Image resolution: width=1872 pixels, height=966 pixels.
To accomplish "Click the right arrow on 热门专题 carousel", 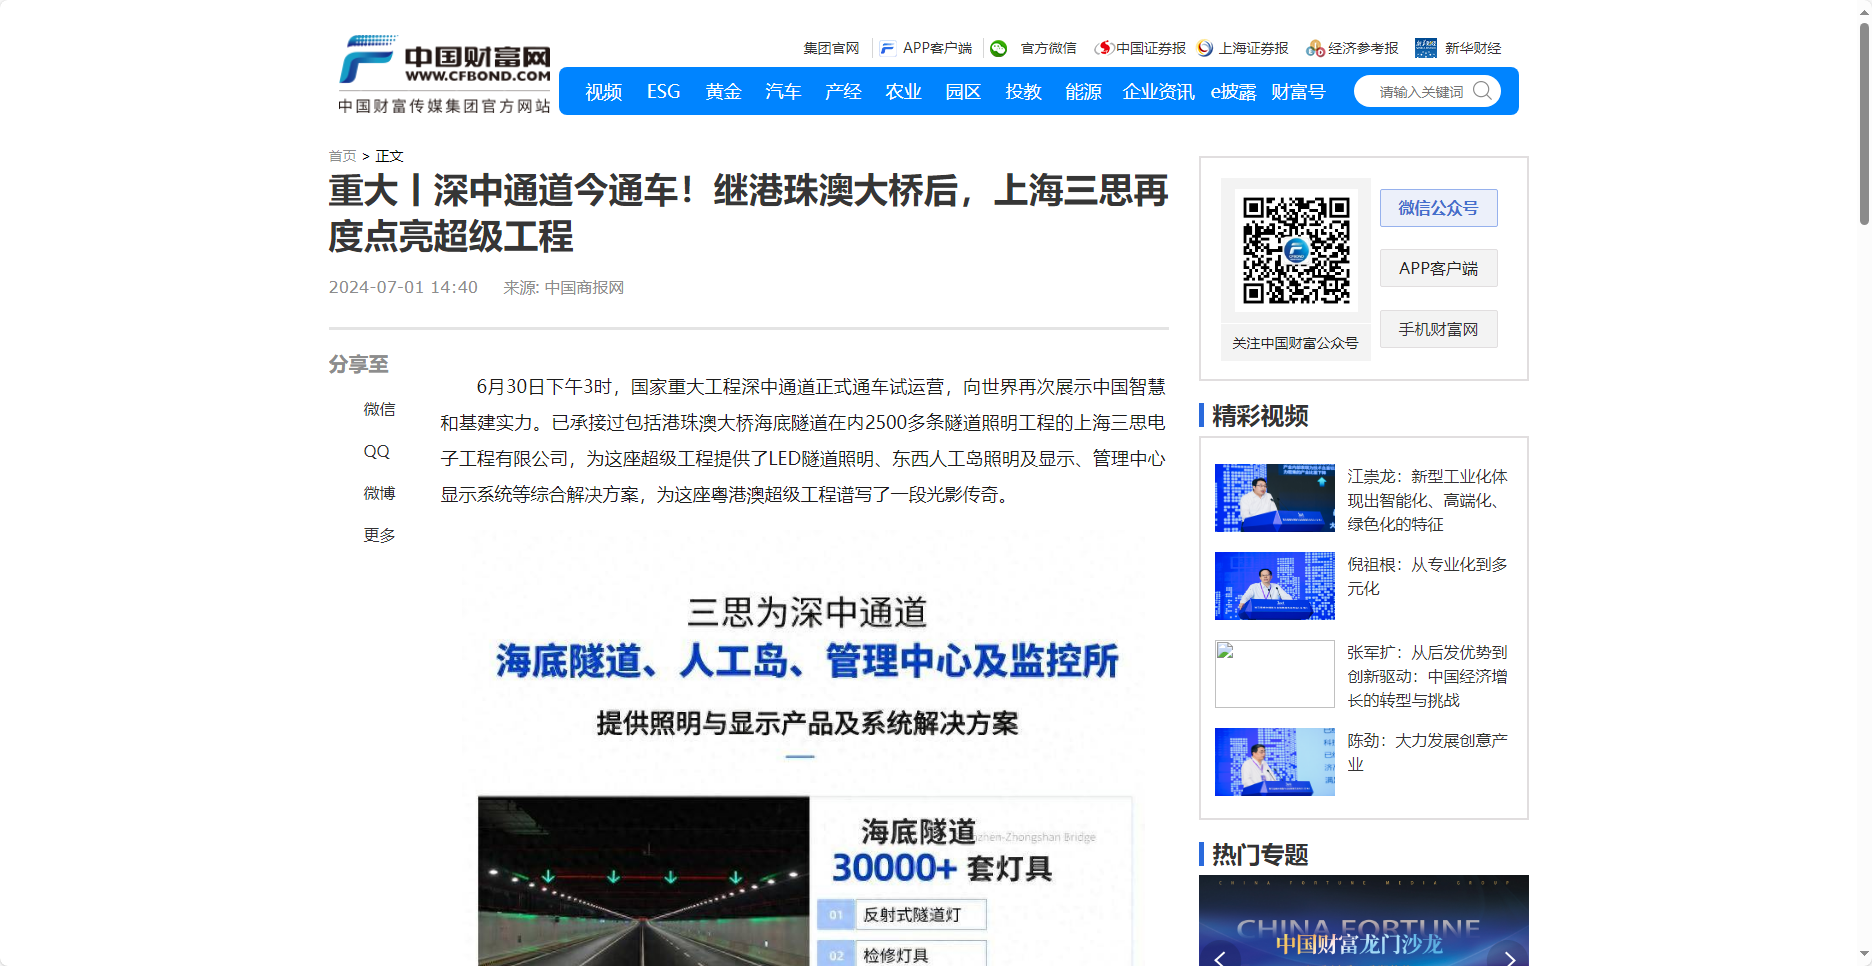I will click(1510, 957).
